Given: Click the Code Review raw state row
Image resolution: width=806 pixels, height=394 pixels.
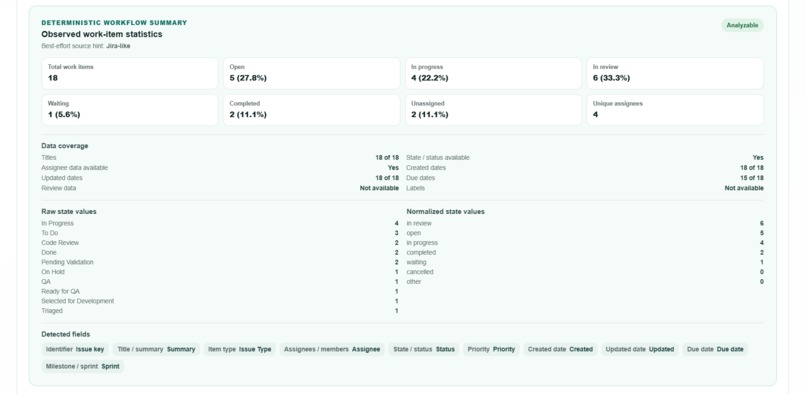Looking at the screenshot, I should 220,243.
